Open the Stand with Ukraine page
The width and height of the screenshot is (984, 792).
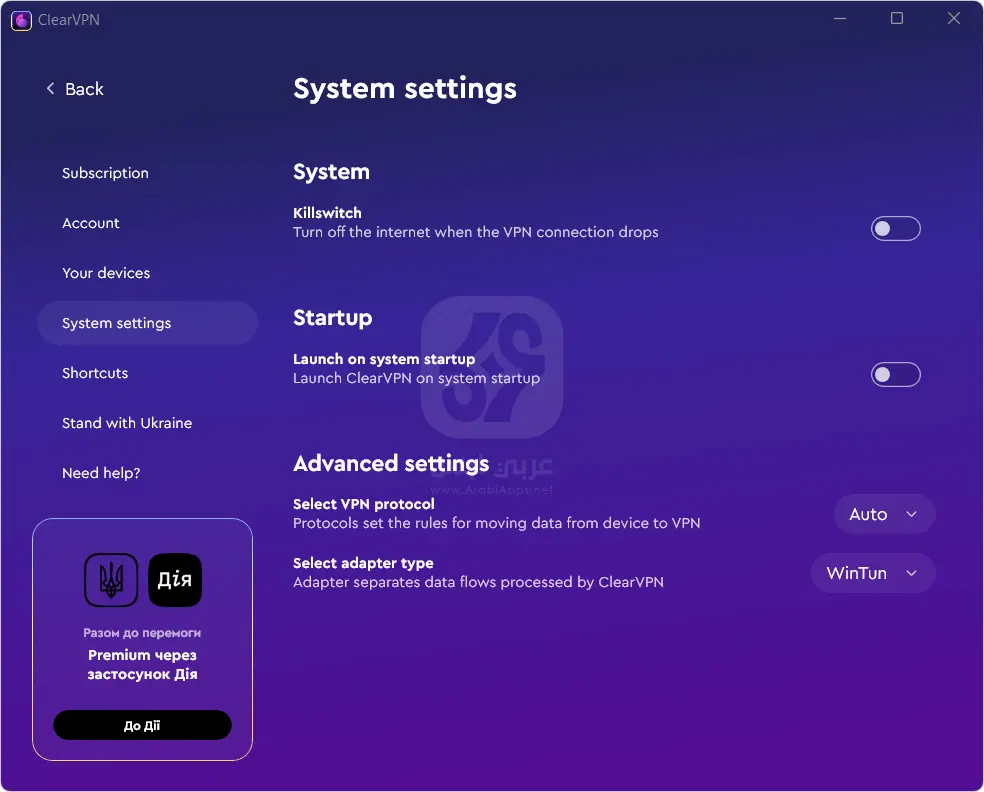click(x=127, y=423)
